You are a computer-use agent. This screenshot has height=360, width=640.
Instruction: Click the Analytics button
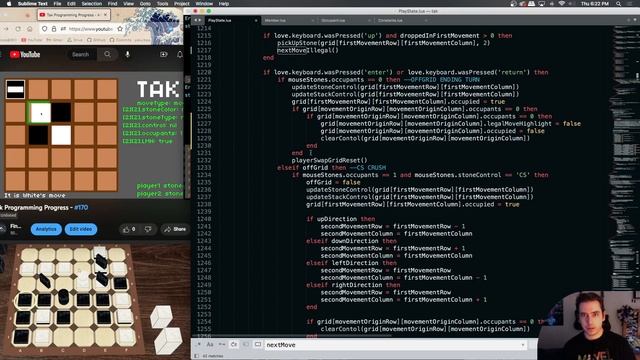coord(46,229)
